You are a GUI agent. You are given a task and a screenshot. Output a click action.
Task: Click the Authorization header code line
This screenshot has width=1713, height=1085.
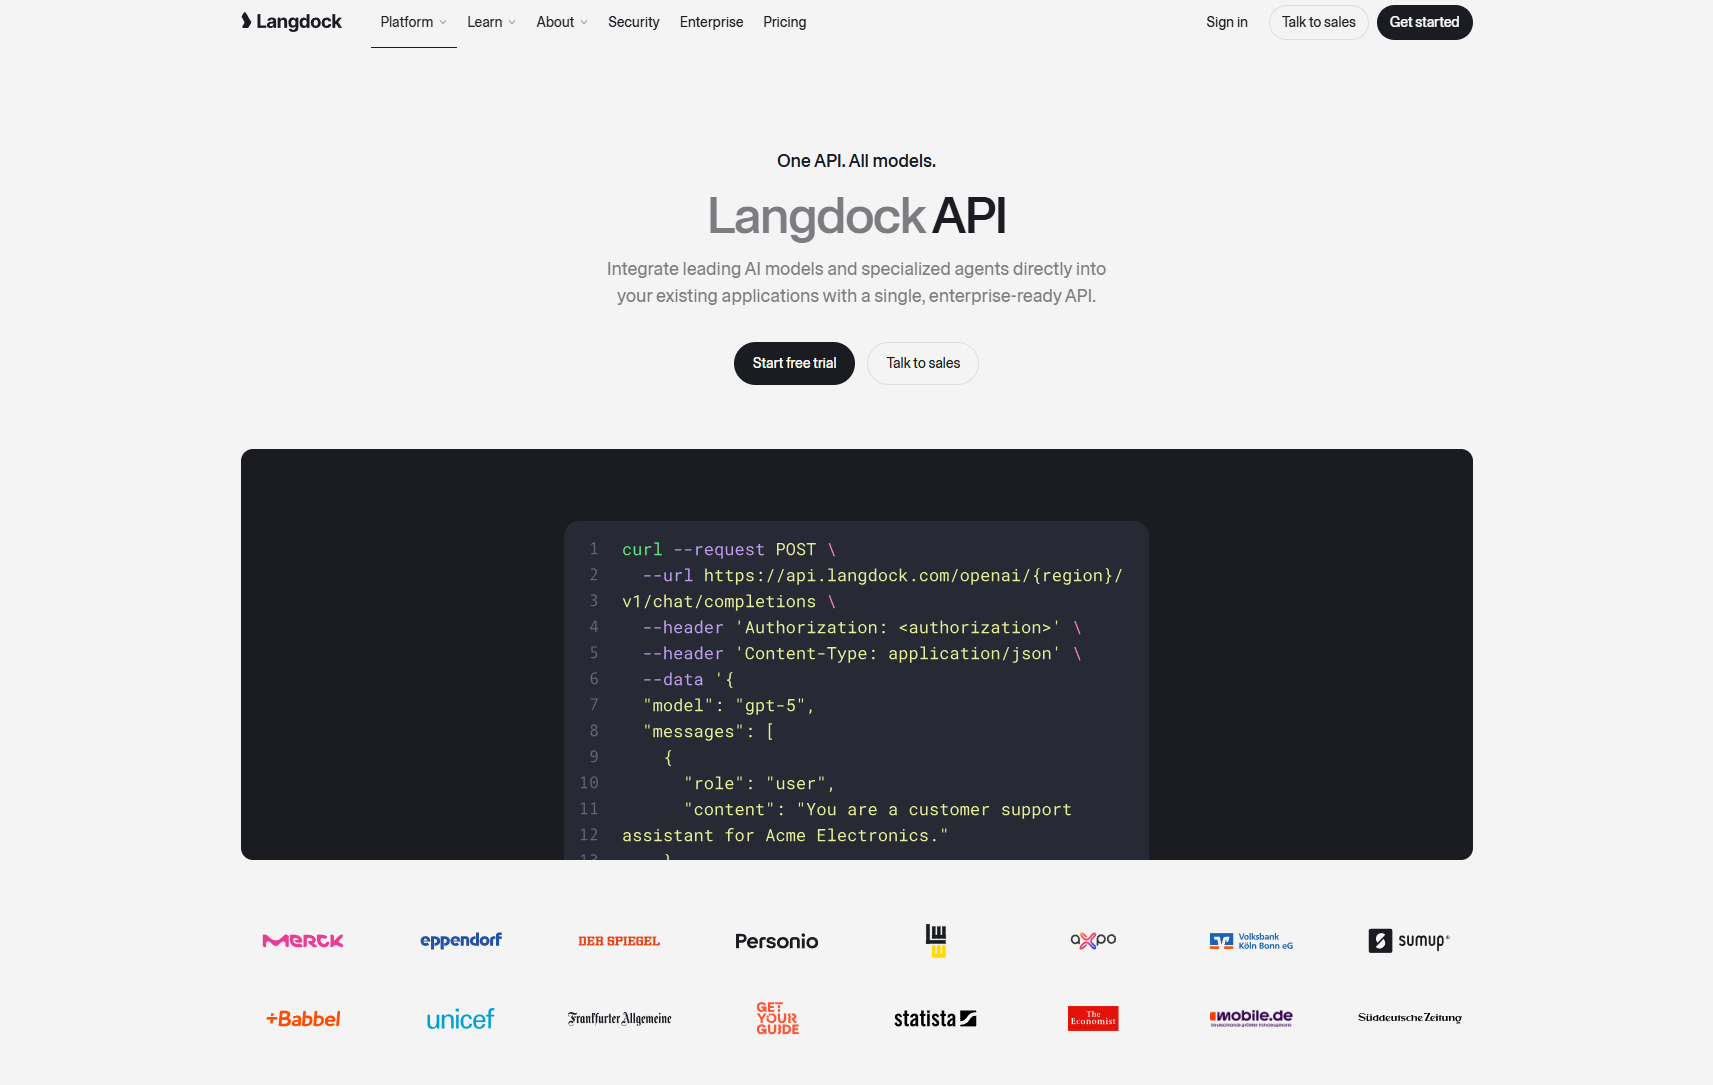[x=862, y=628]
